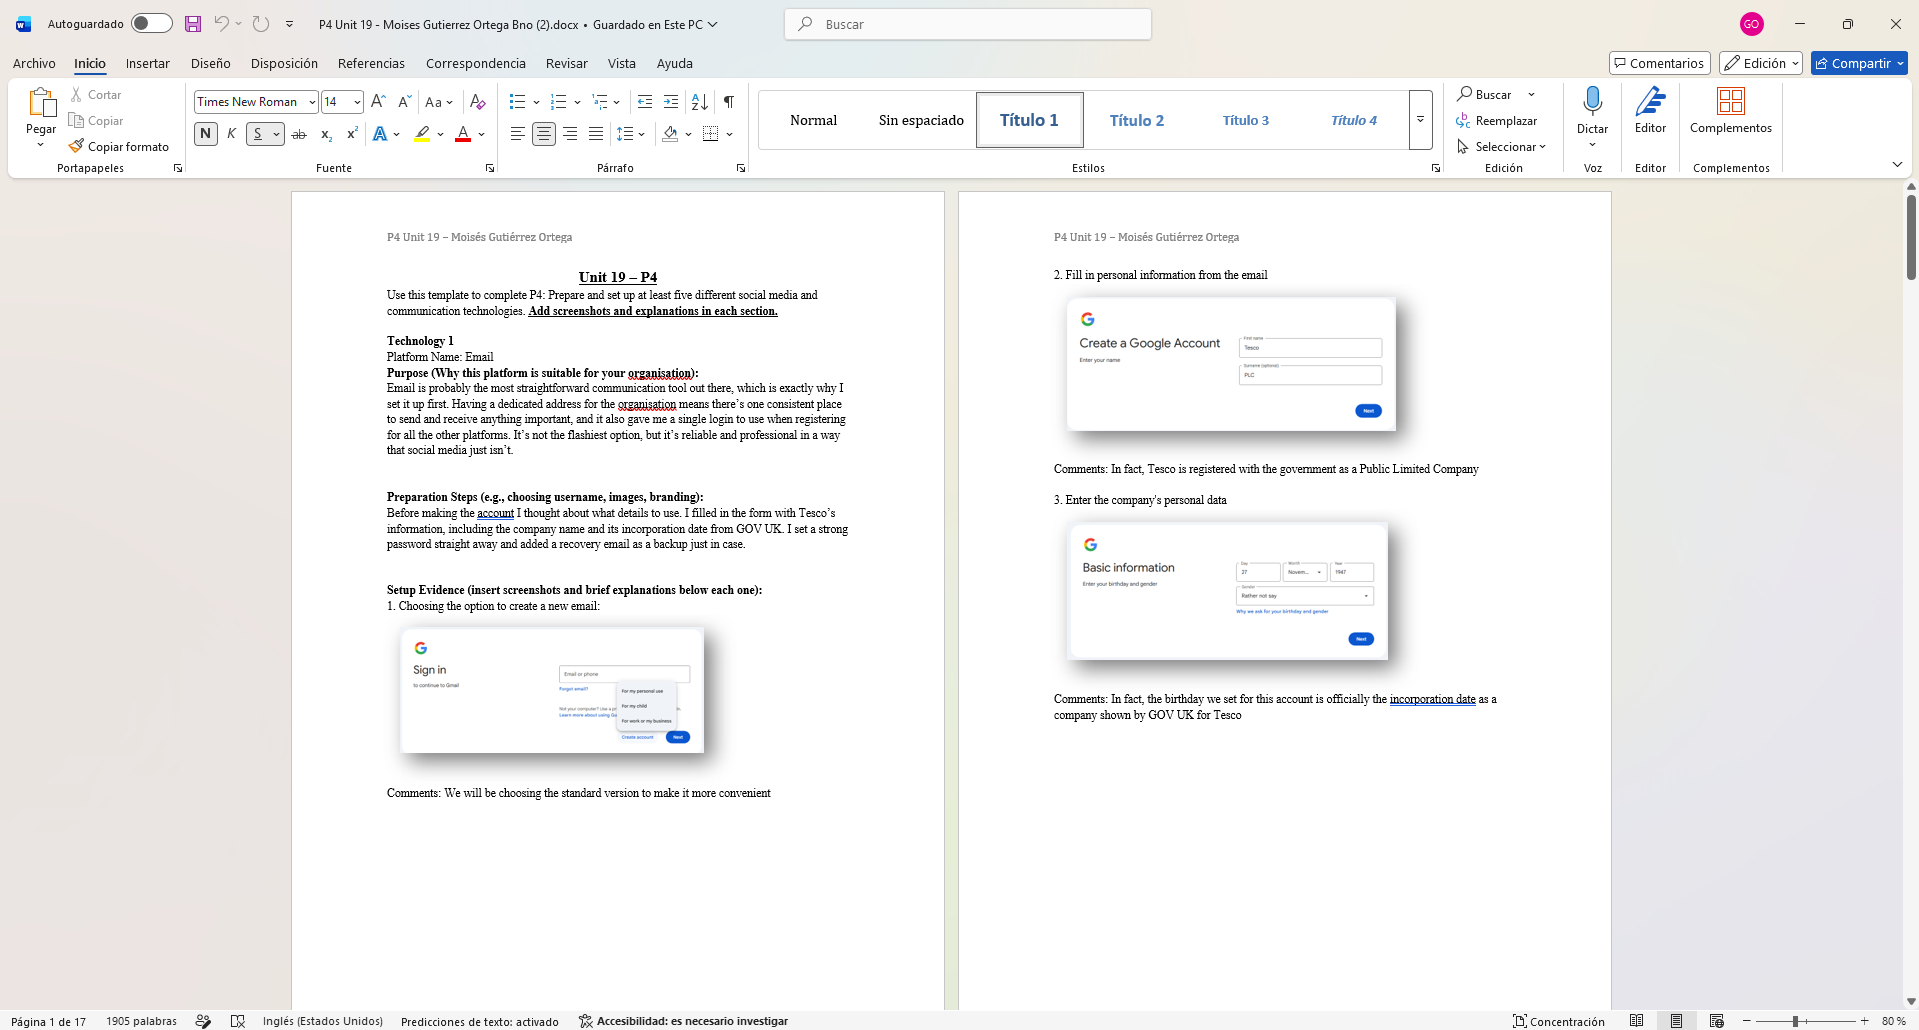Apply red font color

tap(463, 134)
